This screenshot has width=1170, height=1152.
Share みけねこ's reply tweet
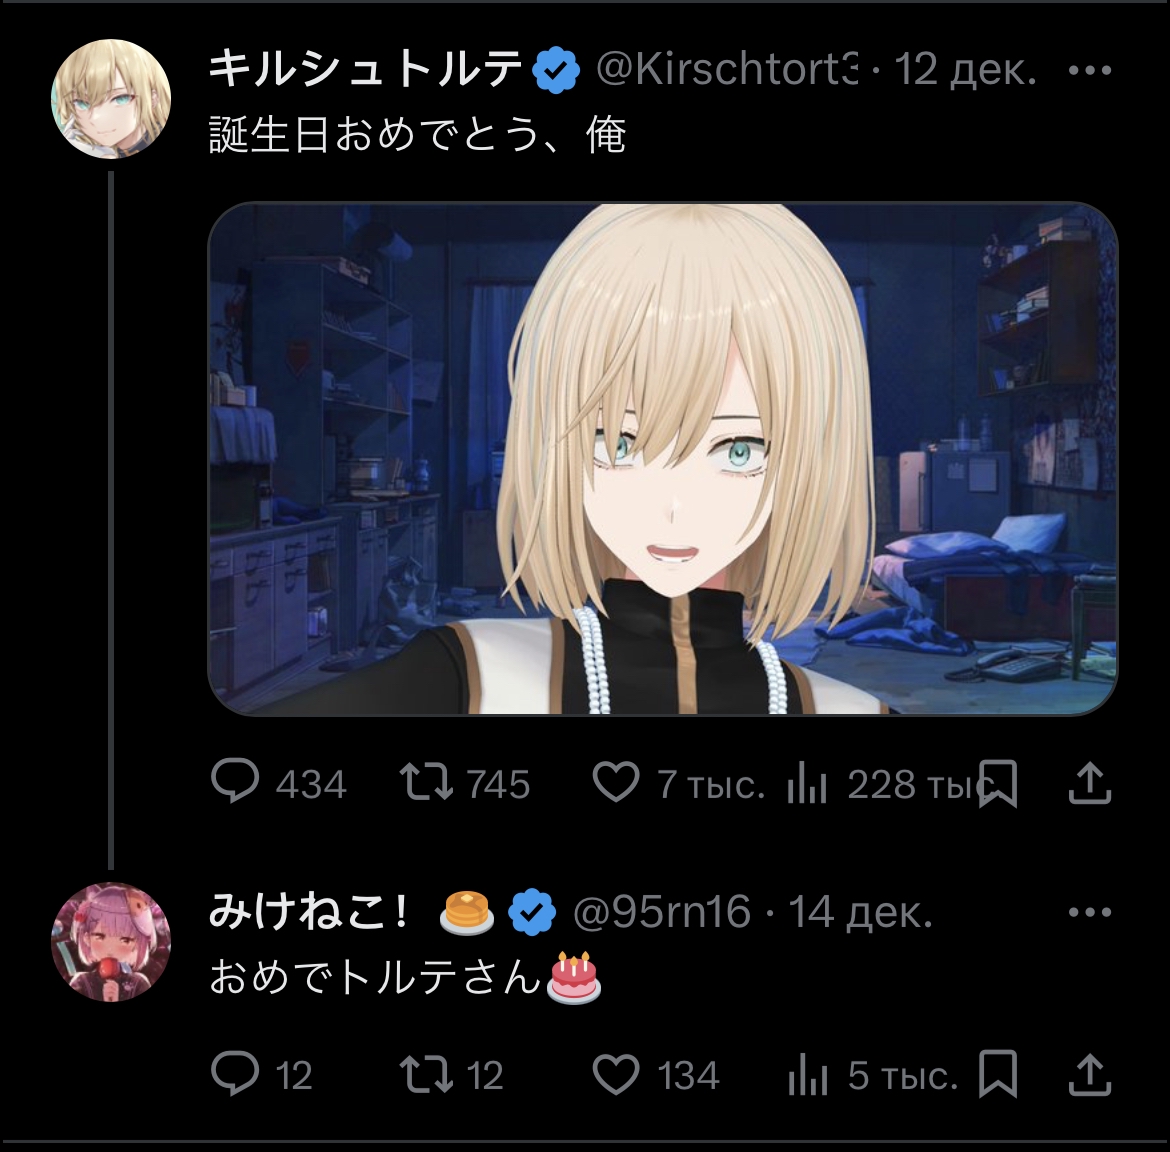coord(1090,1074)
